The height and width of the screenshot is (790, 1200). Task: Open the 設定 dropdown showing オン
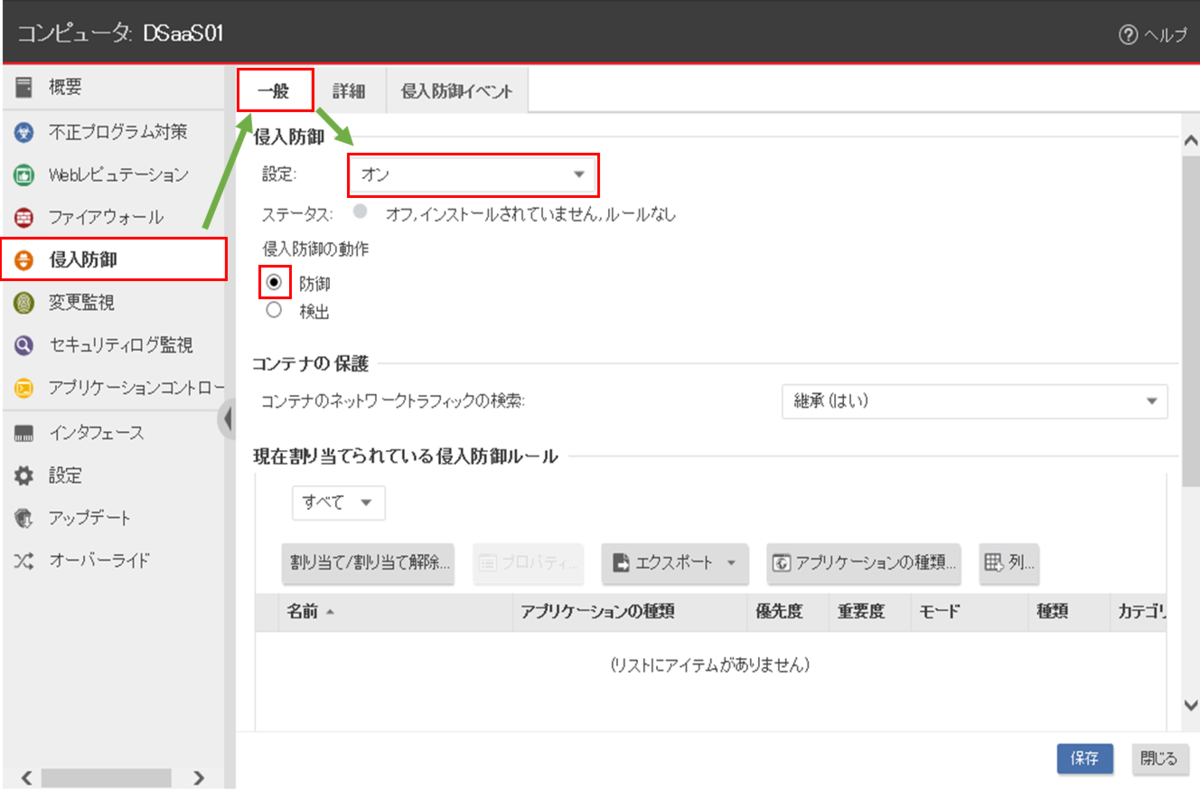pyautogui.click(x=472, y=174)
